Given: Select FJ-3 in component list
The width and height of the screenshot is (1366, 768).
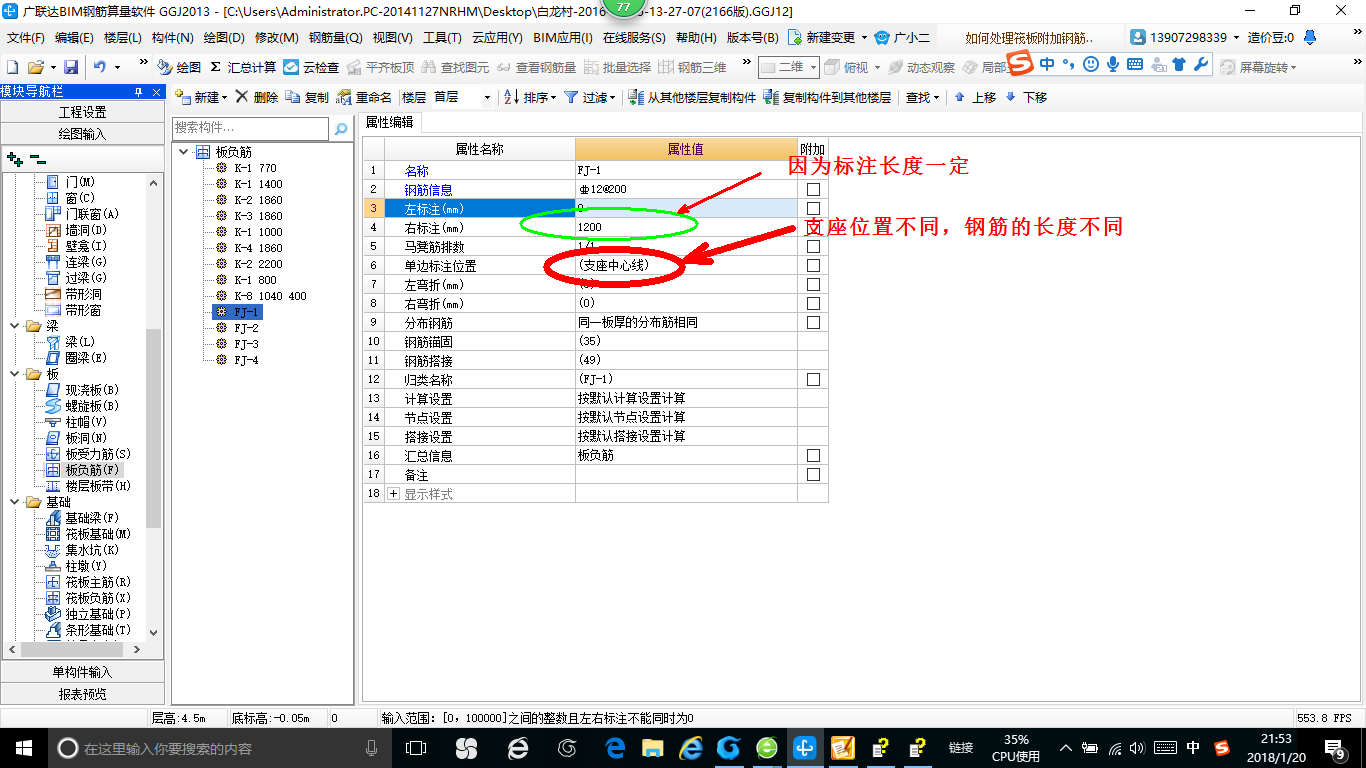Looking at the screenshot, I should tap(246, 344).
